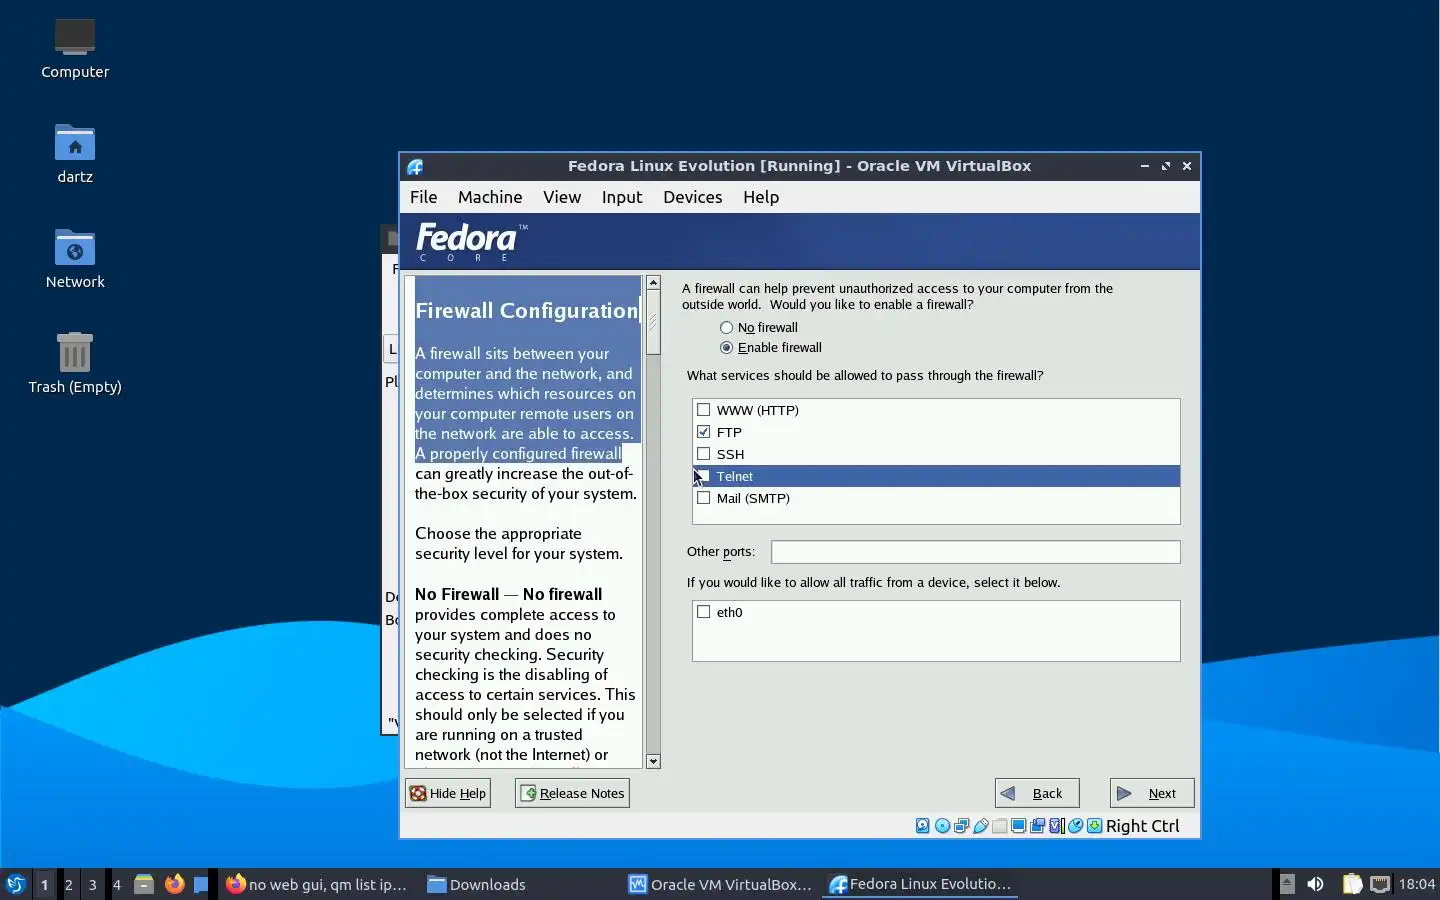Open the Machine menu

490,197
